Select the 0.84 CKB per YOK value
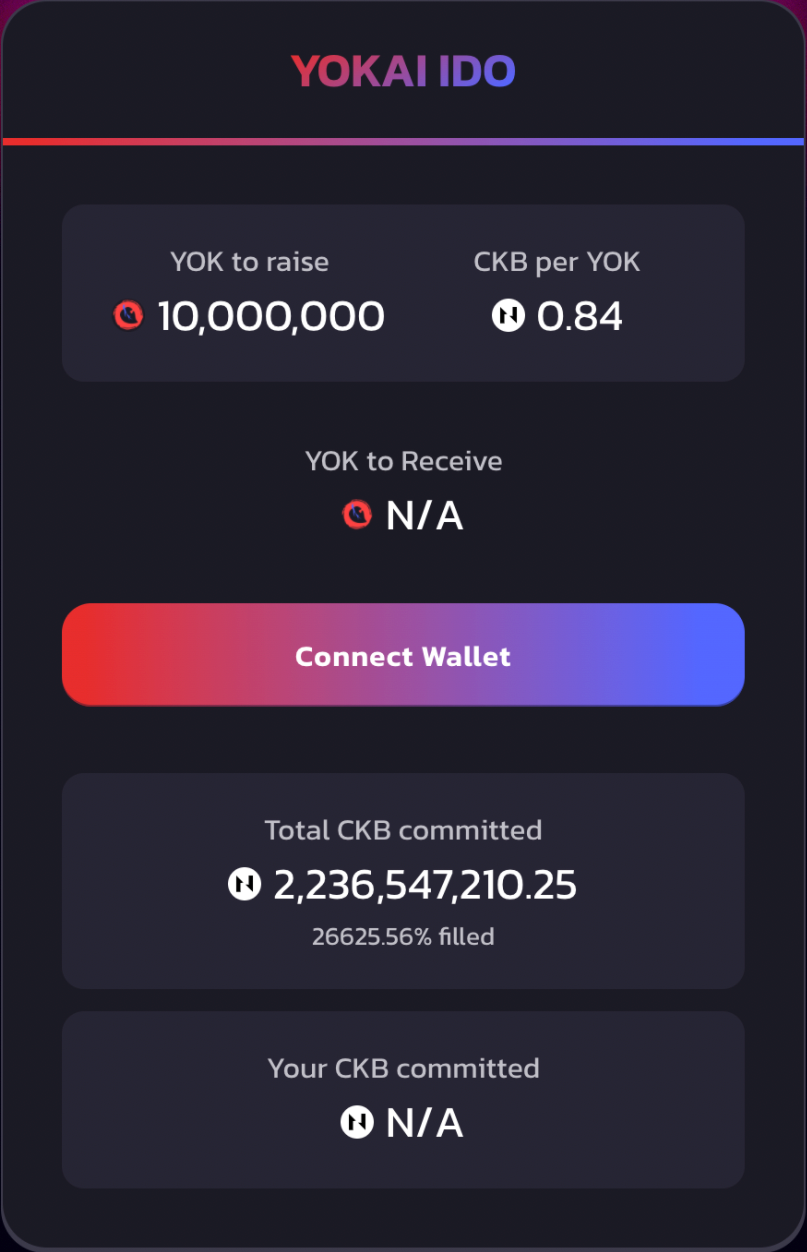The image size is (807, 1252). click(580, 316)
